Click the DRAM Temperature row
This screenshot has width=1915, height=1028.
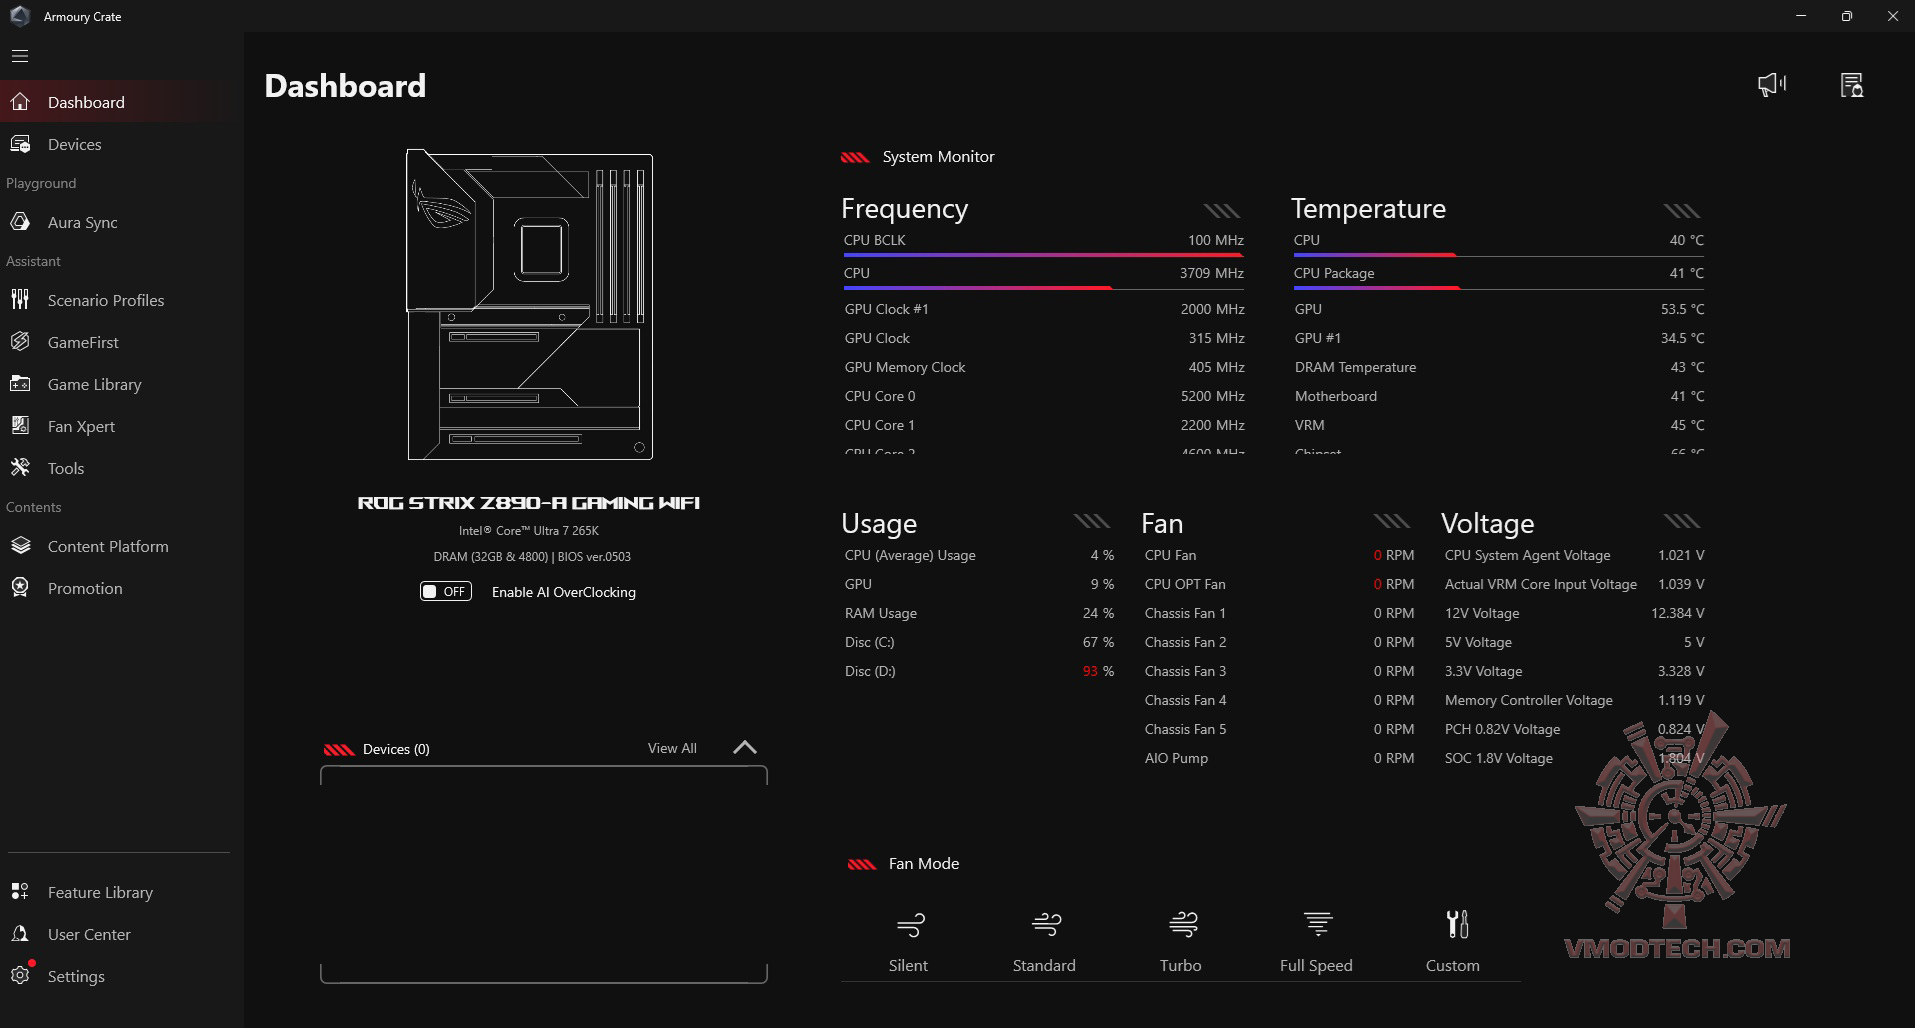coord(1499,367)
